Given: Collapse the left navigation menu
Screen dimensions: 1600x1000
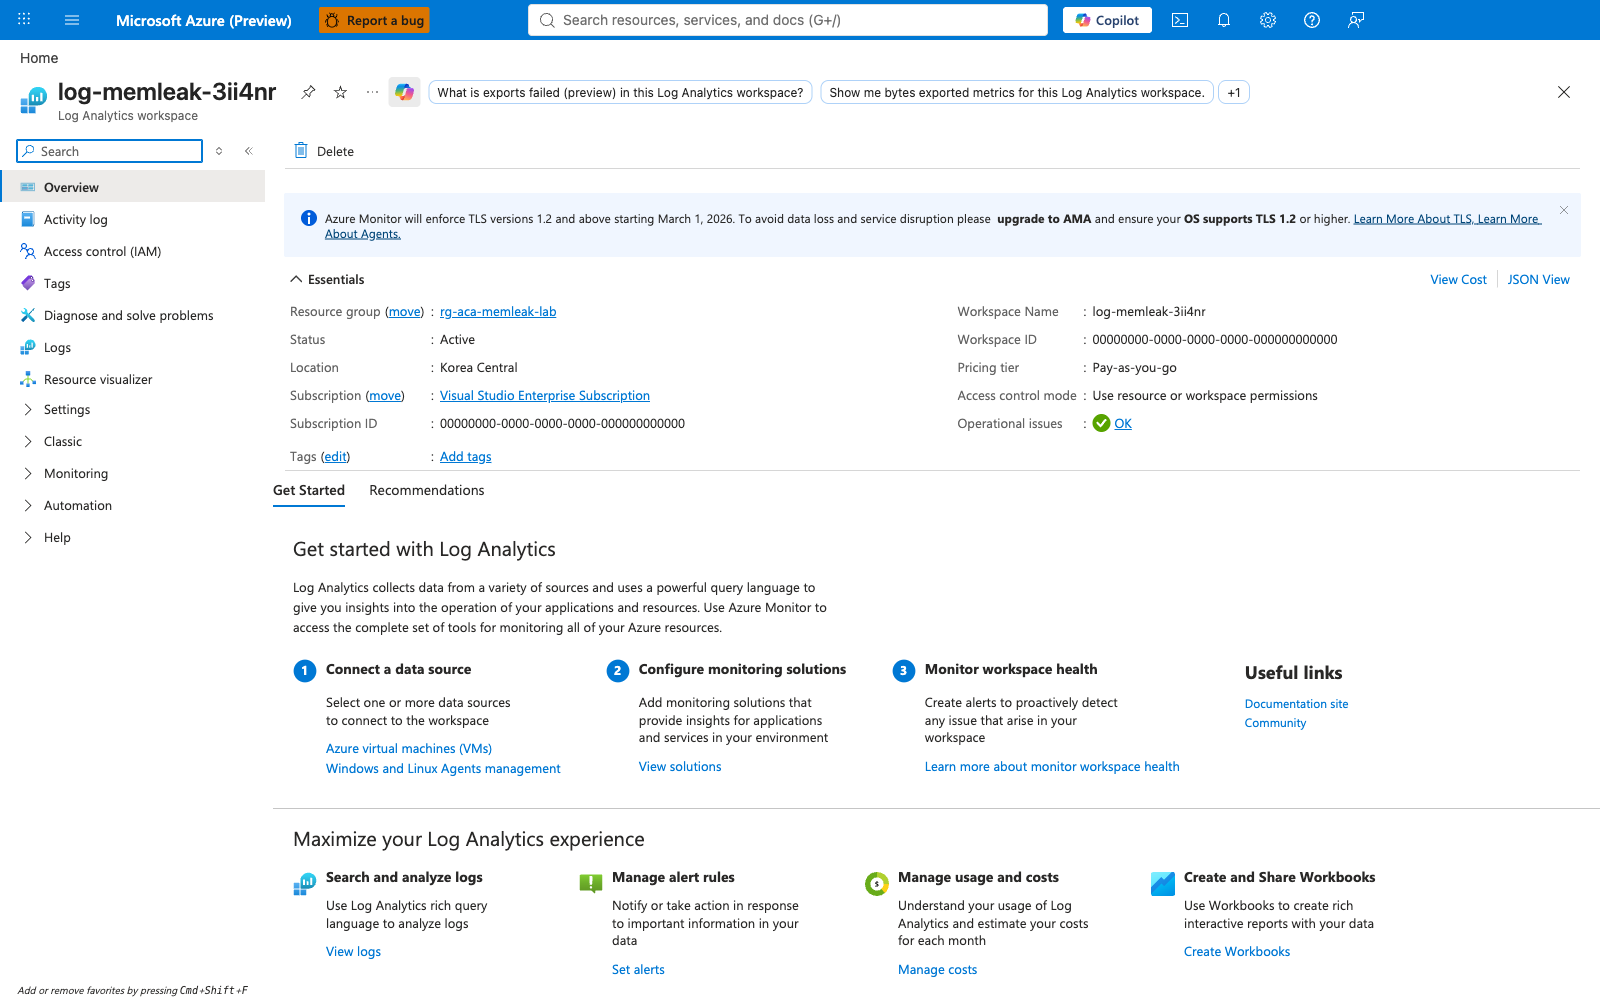Looking at the screenshot, I should coord(248,151).
